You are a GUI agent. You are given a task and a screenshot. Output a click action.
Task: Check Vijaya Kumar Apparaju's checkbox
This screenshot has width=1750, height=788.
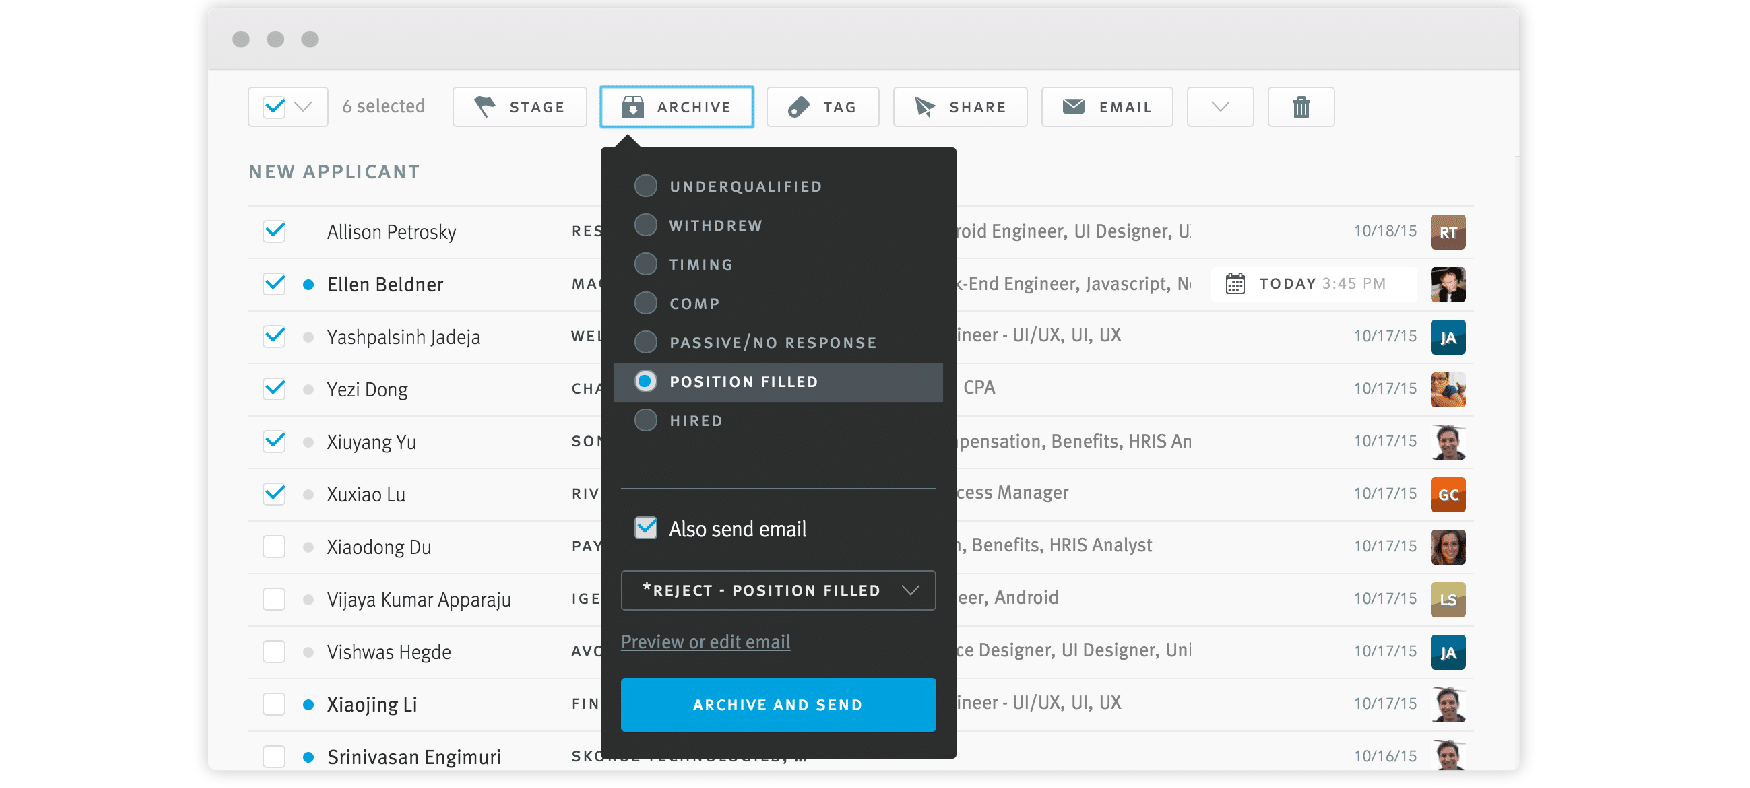[274, 599]
